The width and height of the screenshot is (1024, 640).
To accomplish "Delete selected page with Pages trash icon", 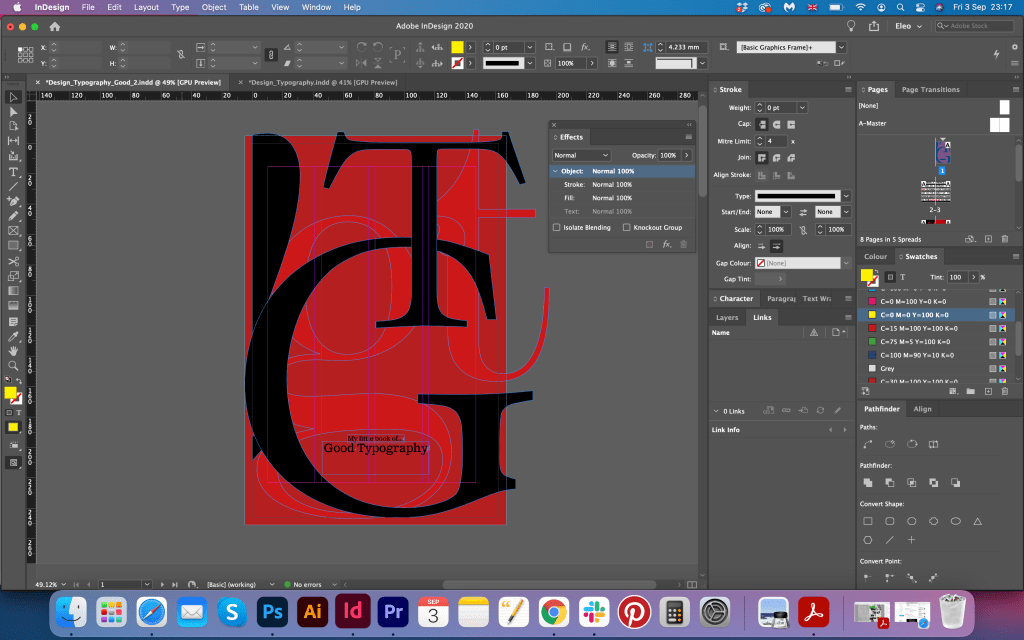I will click(1004, 239).
